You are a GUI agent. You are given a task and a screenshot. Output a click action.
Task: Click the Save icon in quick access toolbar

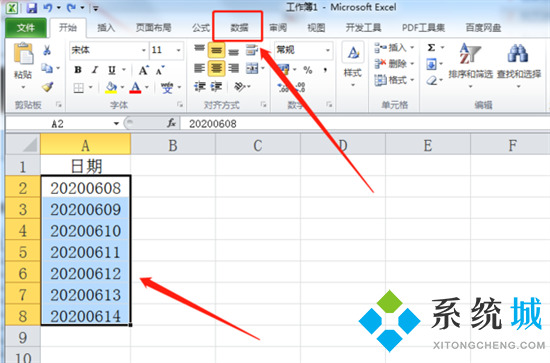click(32, 7)
